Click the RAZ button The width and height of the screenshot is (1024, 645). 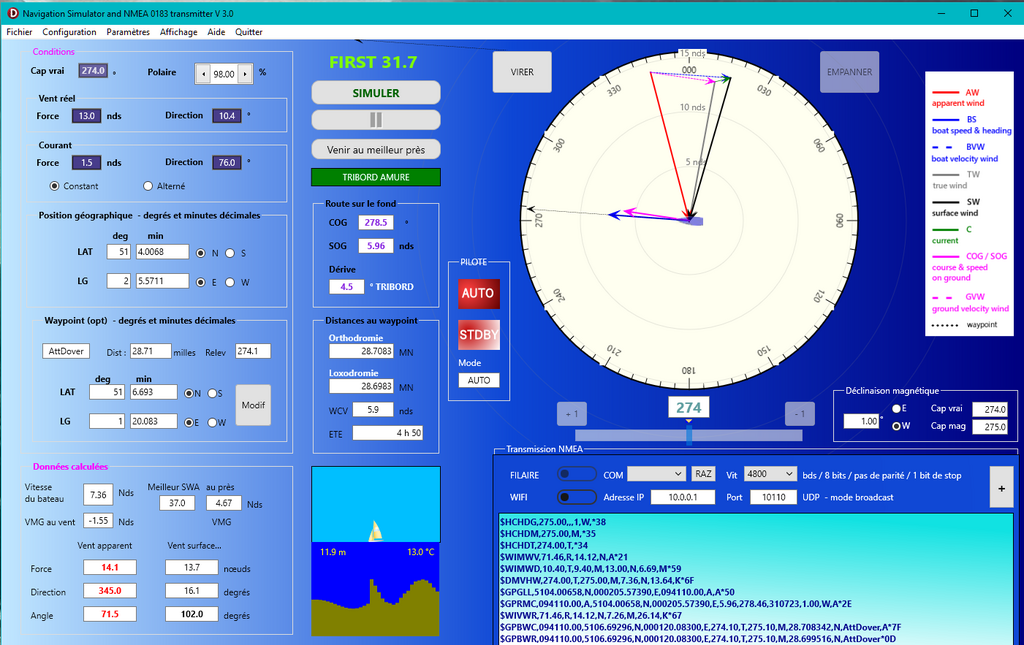point(703,474)
